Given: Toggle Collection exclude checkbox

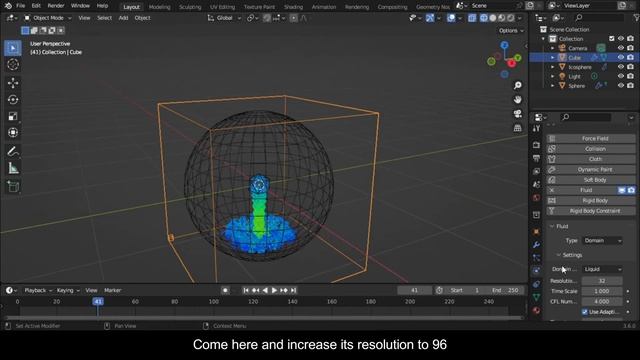Looking at the screenshot, I should click(611, 39).
